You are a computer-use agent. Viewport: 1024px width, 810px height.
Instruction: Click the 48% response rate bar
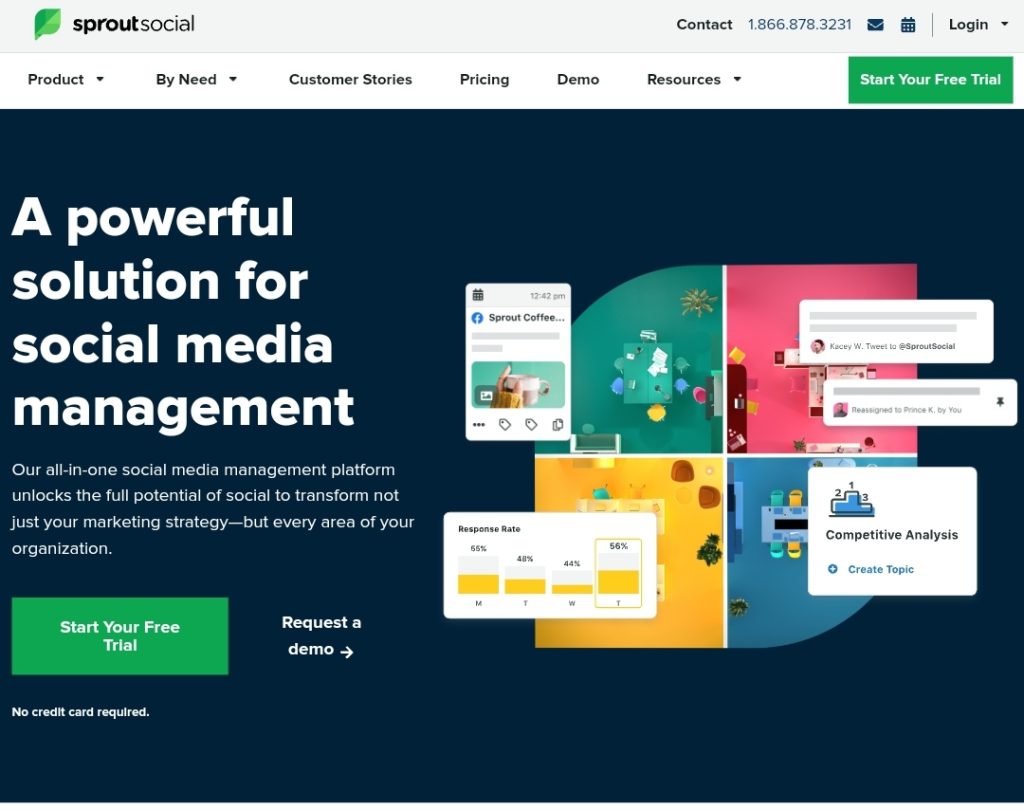click(525, 580)
